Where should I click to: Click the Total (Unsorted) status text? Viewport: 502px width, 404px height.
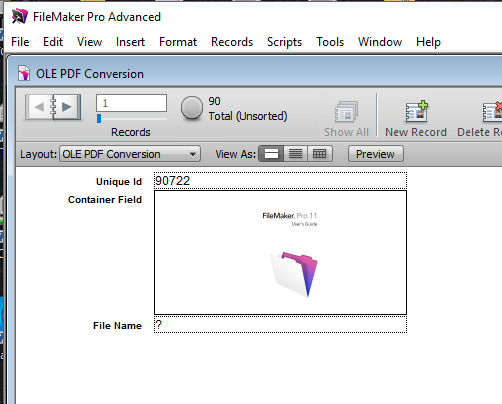click(x=248, y=116)
